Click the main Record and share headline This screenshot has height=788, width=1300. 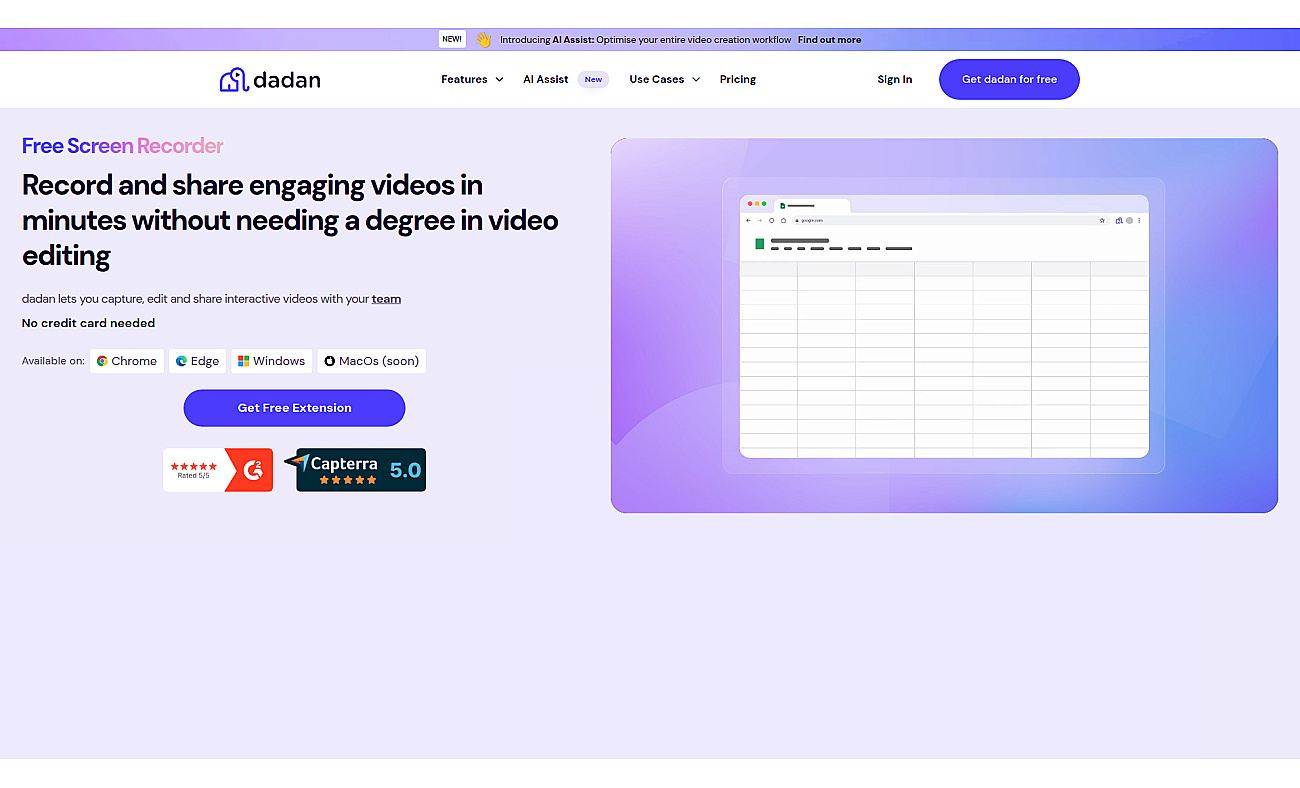290,220
